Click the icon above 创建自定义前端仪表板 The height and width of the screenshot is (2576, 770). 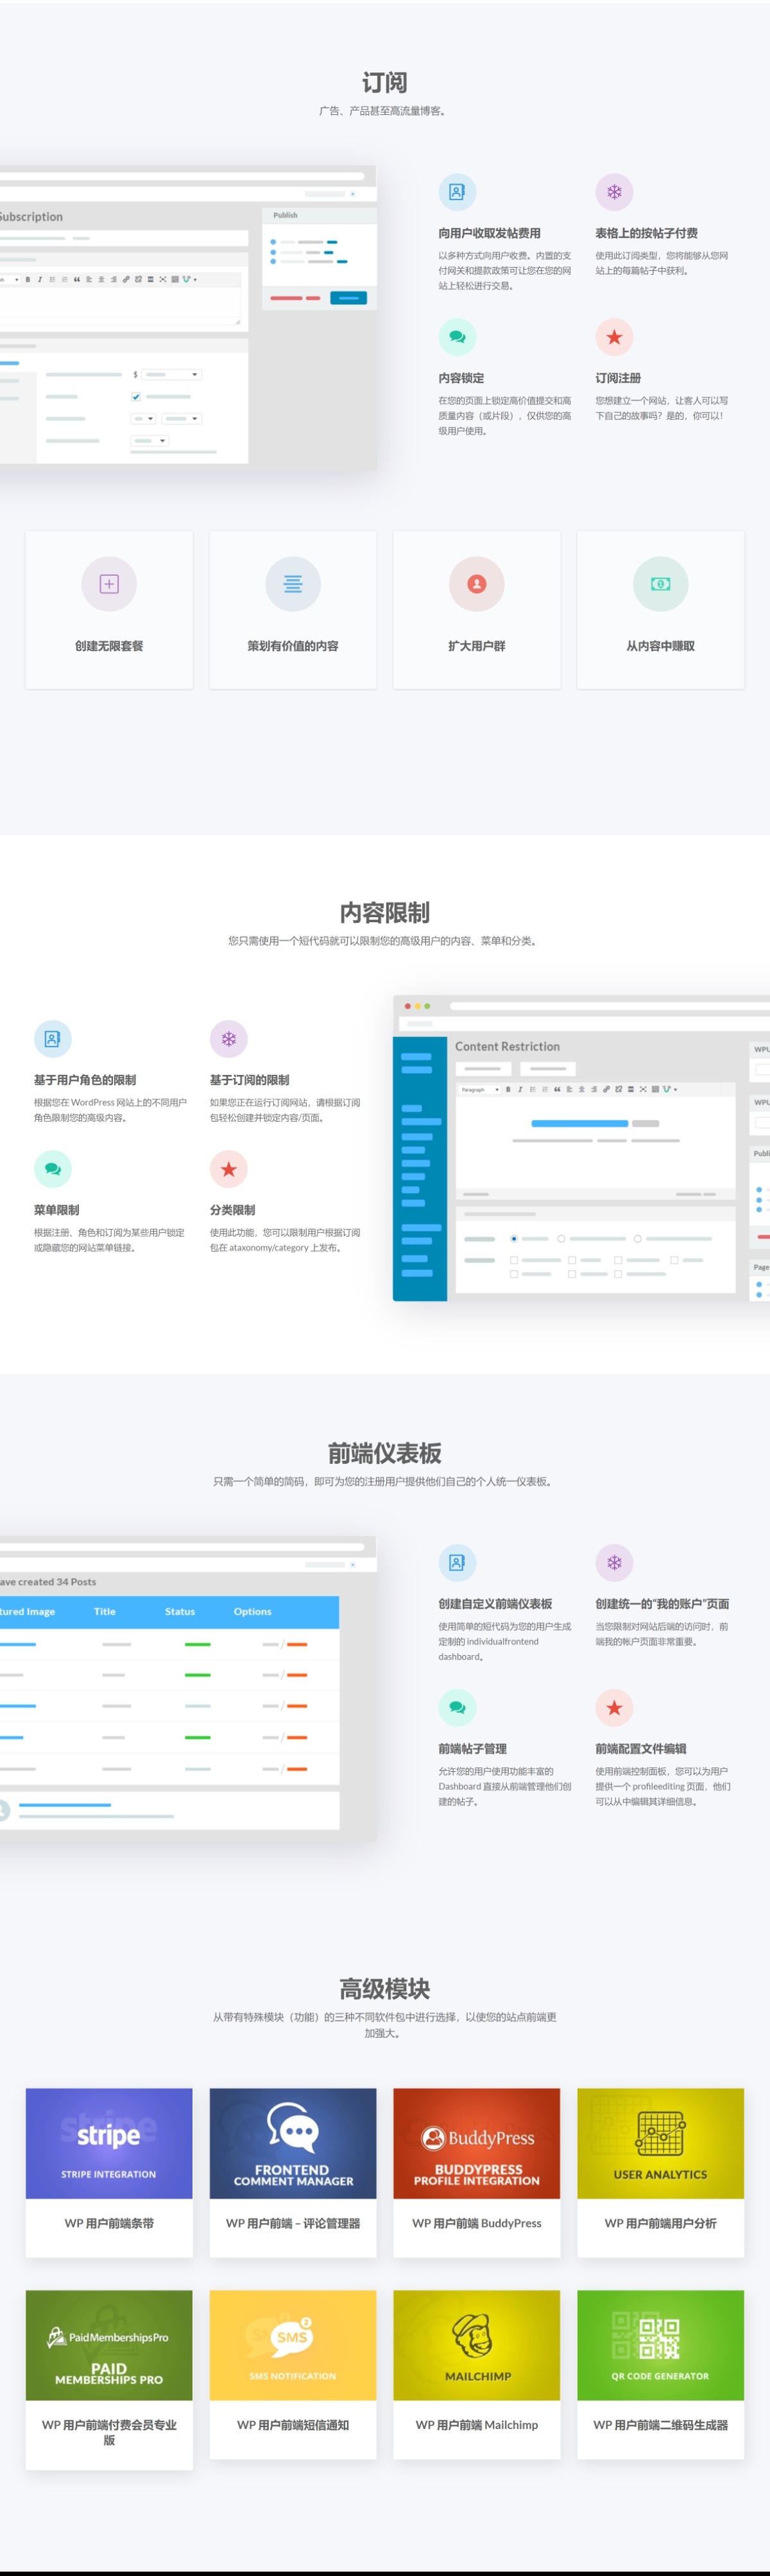pyautogui.click(x=457, y=1563)
